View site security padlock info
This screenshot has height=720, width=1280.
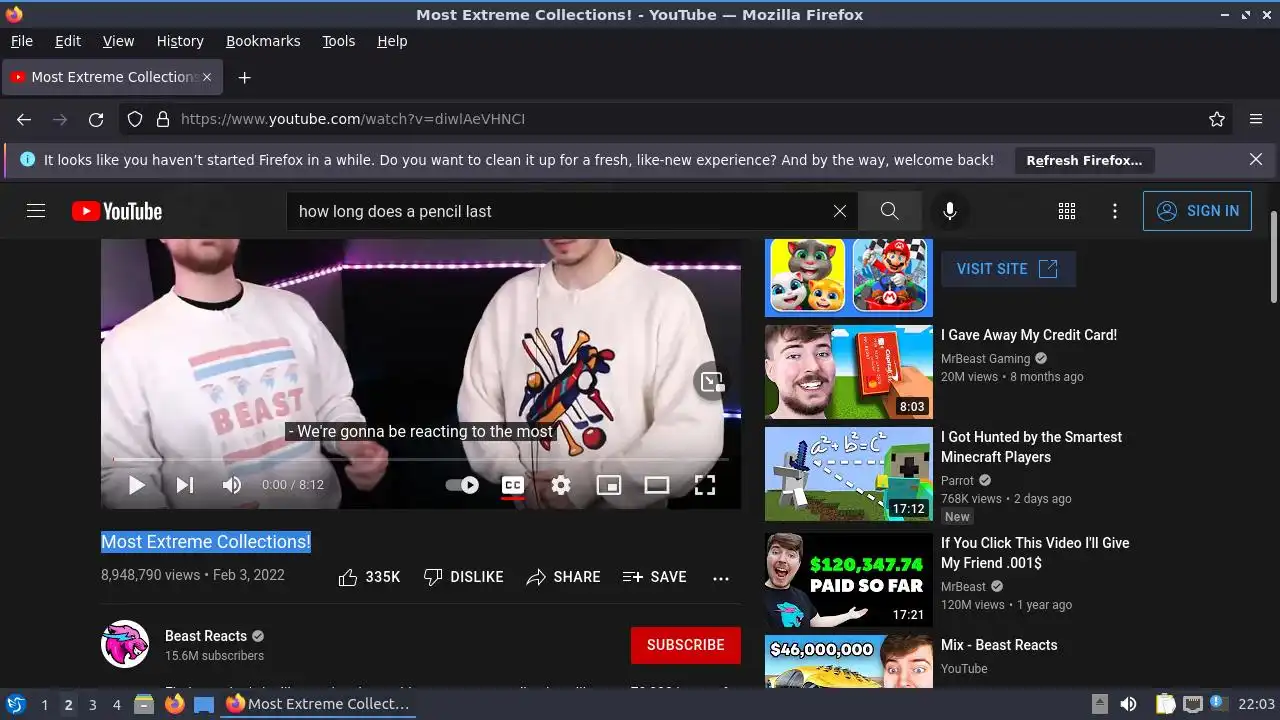coord(163,119)
